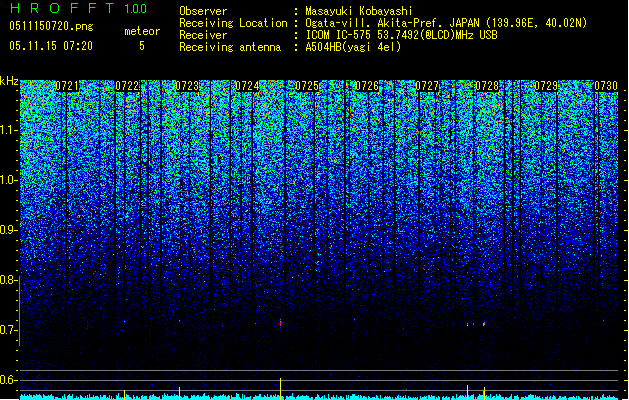
Task: Click the 0727 time label
Action: pyautogui.click(x=427, y=86)
